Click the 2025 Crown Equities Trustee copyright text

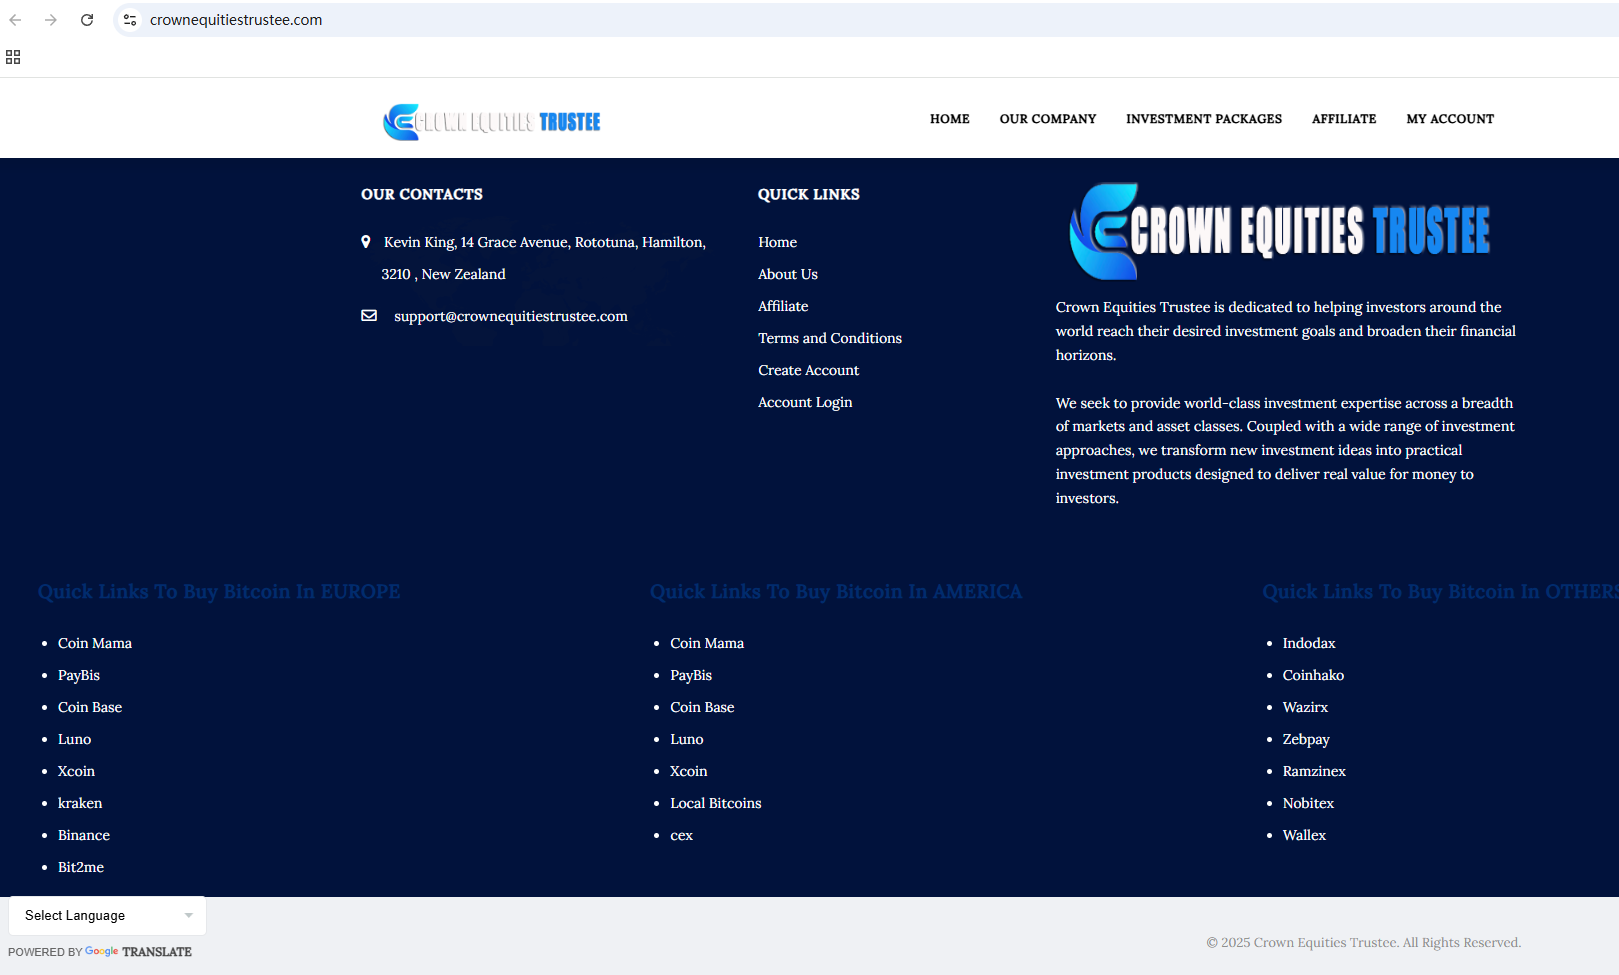pyautogui.click(x=1363, y=942)
